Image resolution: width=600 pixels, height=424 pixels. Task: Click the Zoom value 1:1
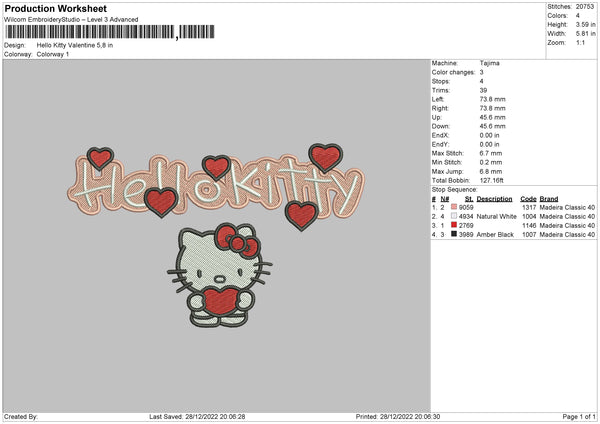[x=580, y=42]
